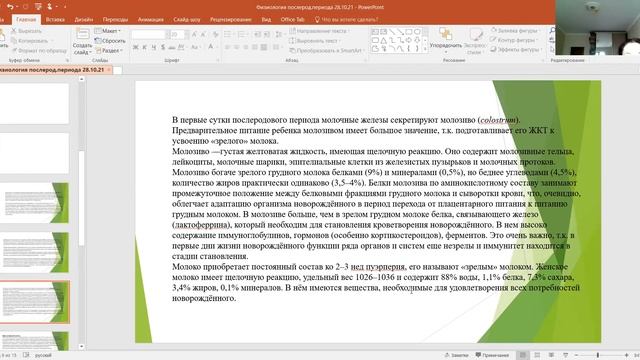This screenshot has width=640, height=360.
Task: Click Convert to SmartArt (Преобразовать в SmartArt)
Action: click(327, 51)
